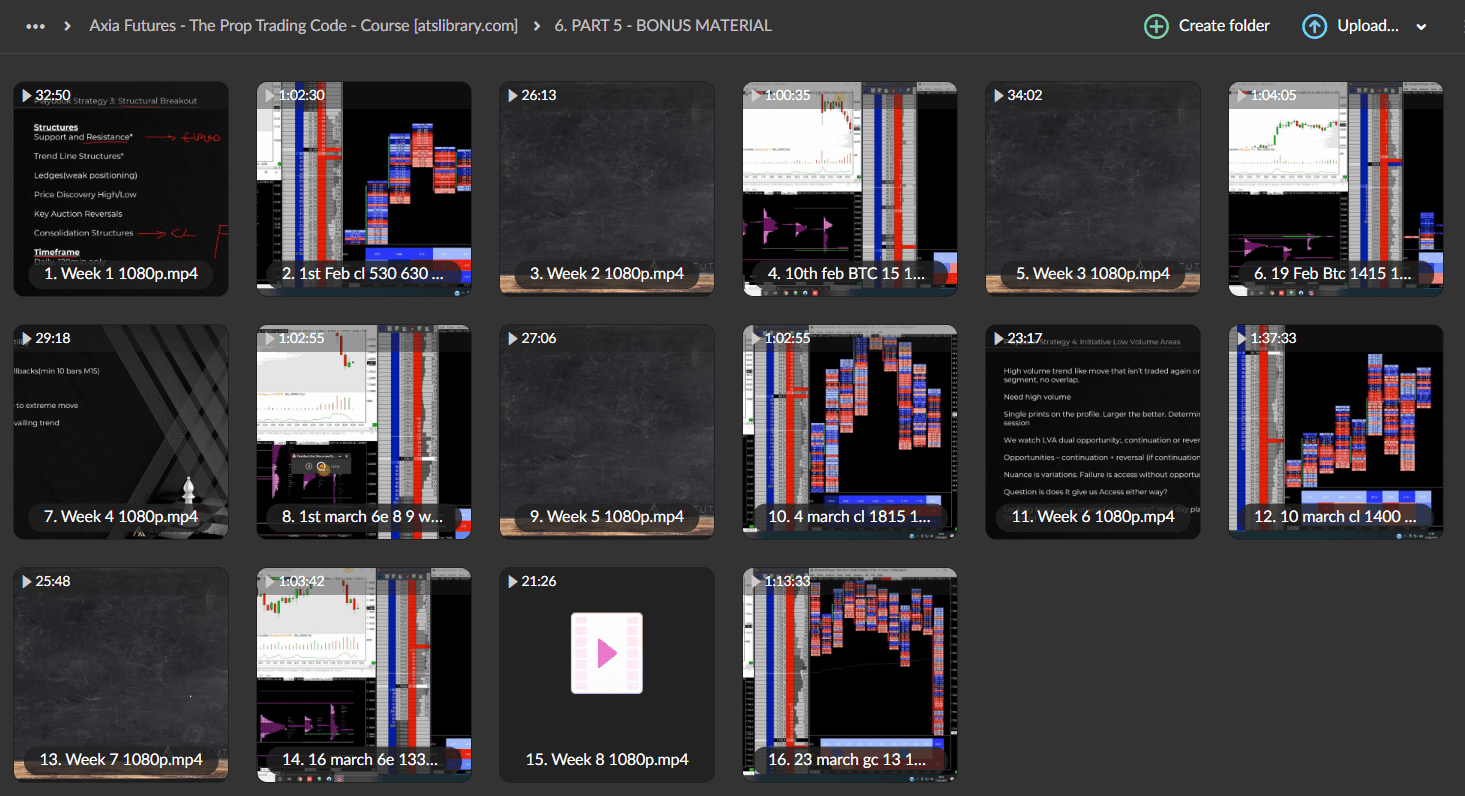1465x796 pixels.
Task: Open the 19 Feb Btc 1415 video
Action: (x=1336, y=188)
